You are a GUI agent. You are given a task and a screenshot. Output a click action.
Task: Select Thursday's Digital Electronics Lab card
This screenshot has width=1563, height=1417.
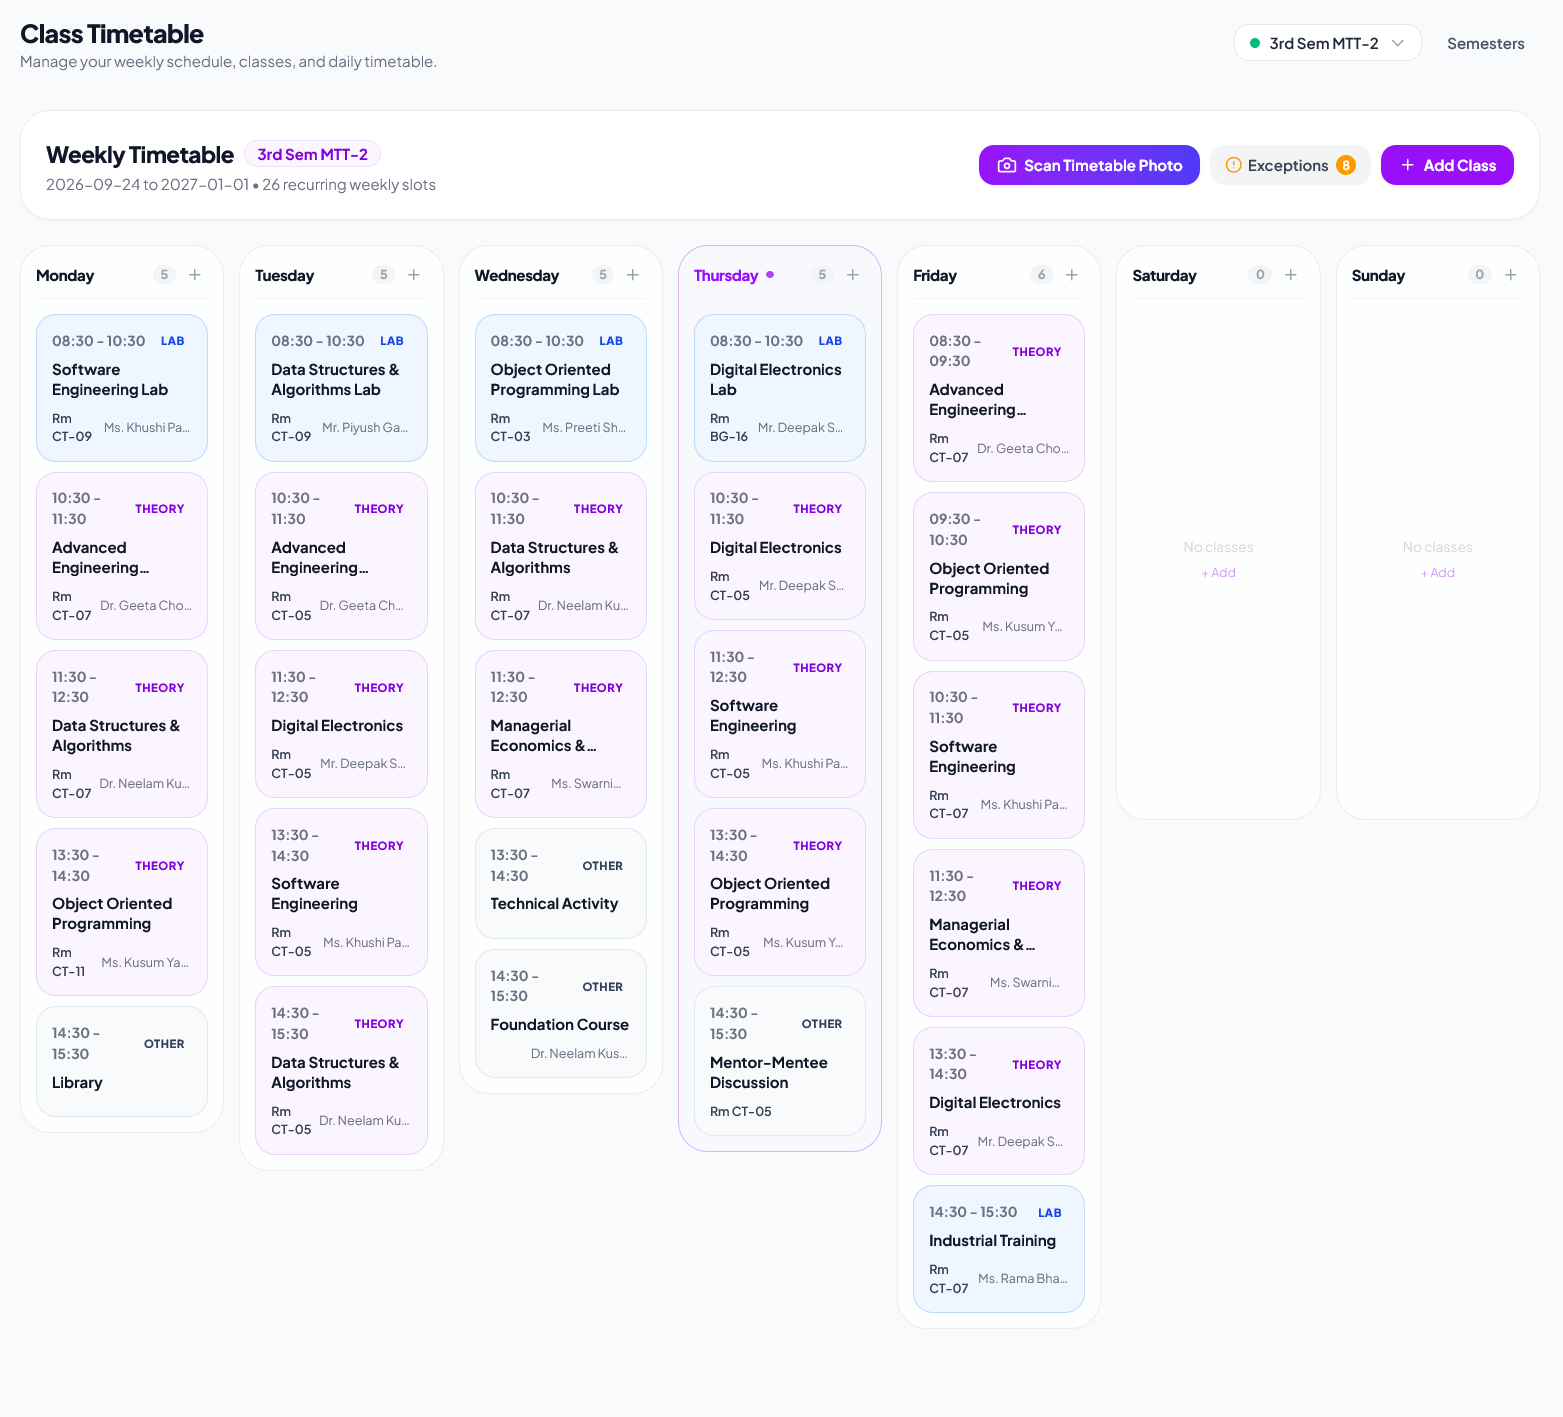click(x=780, y=388)
